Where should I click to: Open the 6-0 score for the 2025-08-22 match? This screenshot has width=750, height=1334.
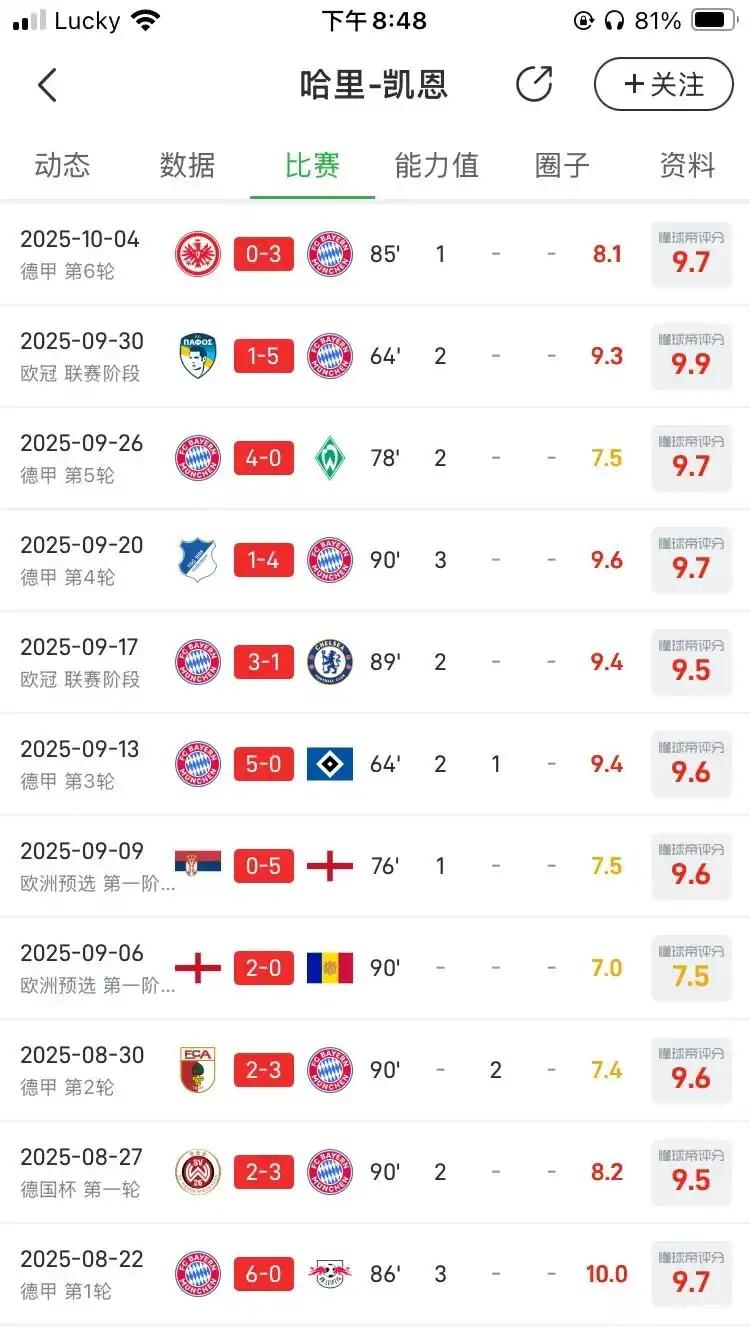[264, 1274]
